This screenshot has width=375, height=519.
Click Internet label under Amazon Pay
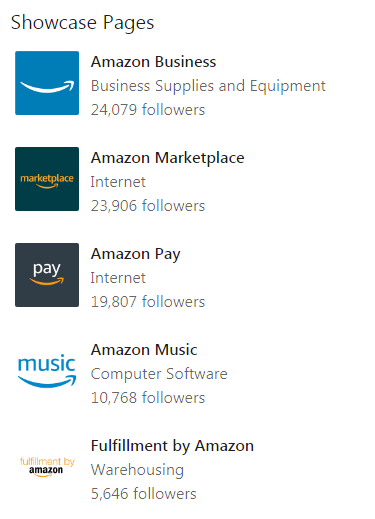118,278
